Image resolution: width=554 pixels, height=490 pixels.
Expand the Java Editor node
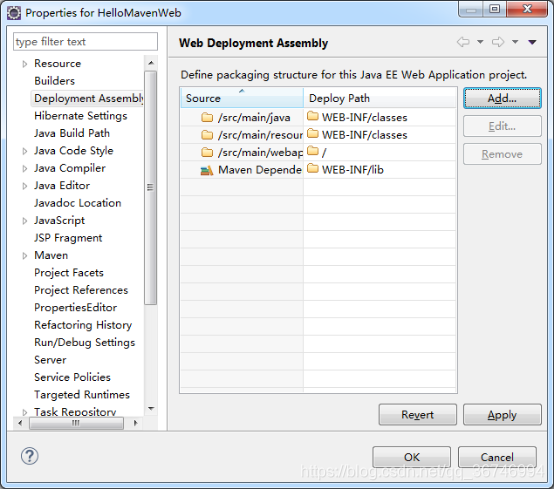(x=24, y=186)
